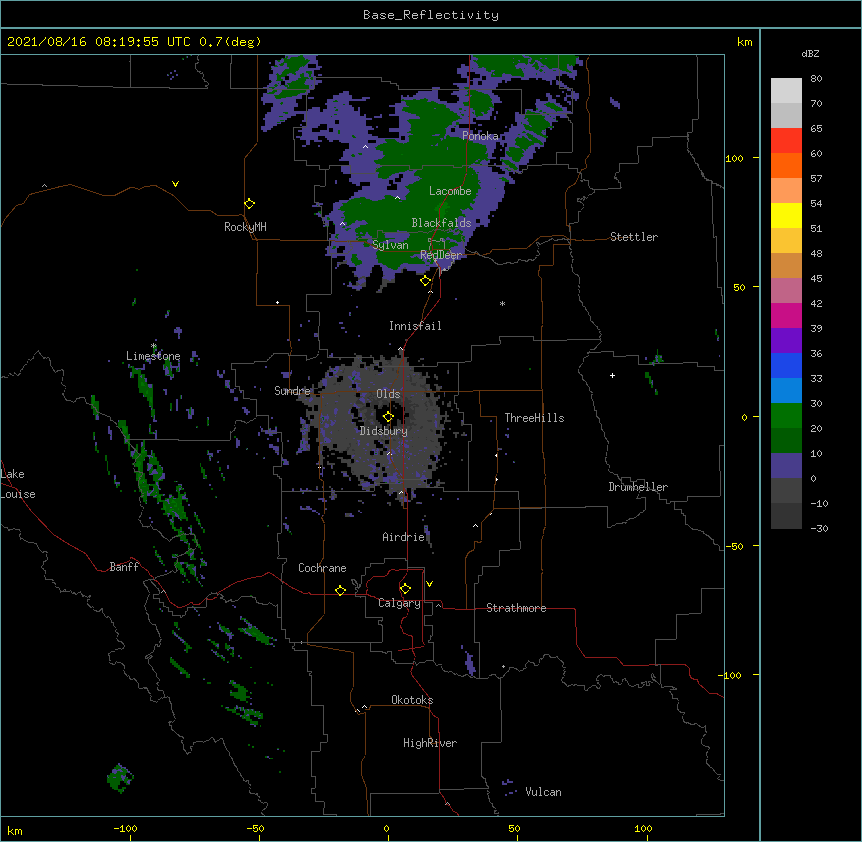The image size is (862, 842).
Task: Click the white plus marker east of ThreeHills
Action: (612, 375)
